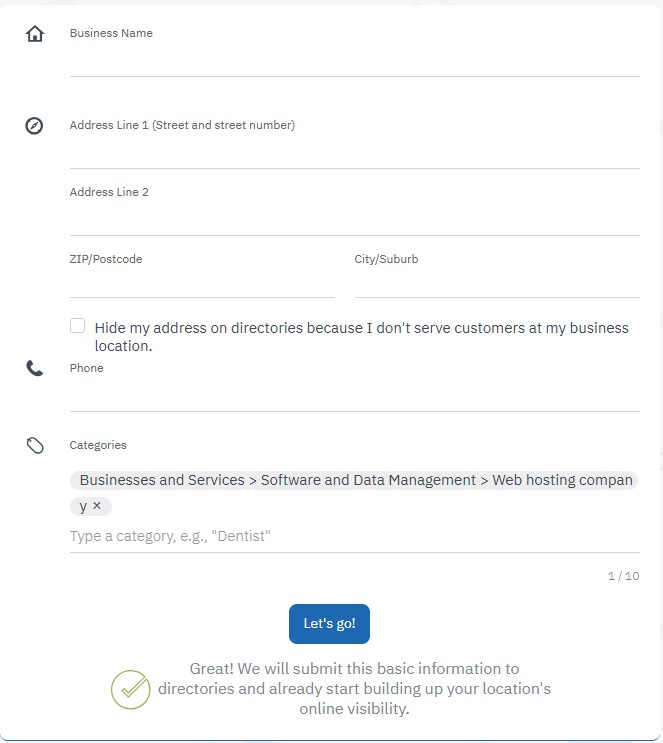
Task: Click the house icon beside Business Name
Action: pos(35,34)
